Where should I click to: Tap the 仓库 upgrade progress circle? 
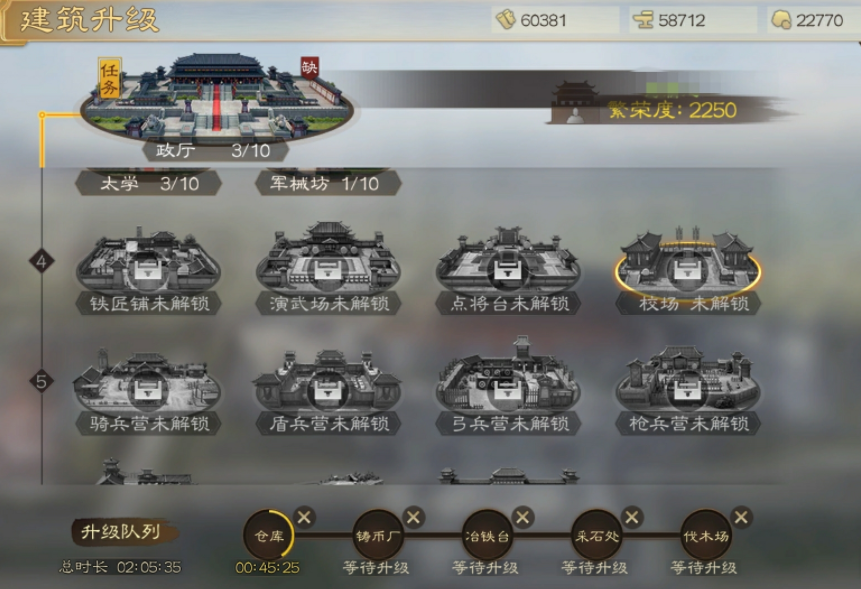coord(269,535)
